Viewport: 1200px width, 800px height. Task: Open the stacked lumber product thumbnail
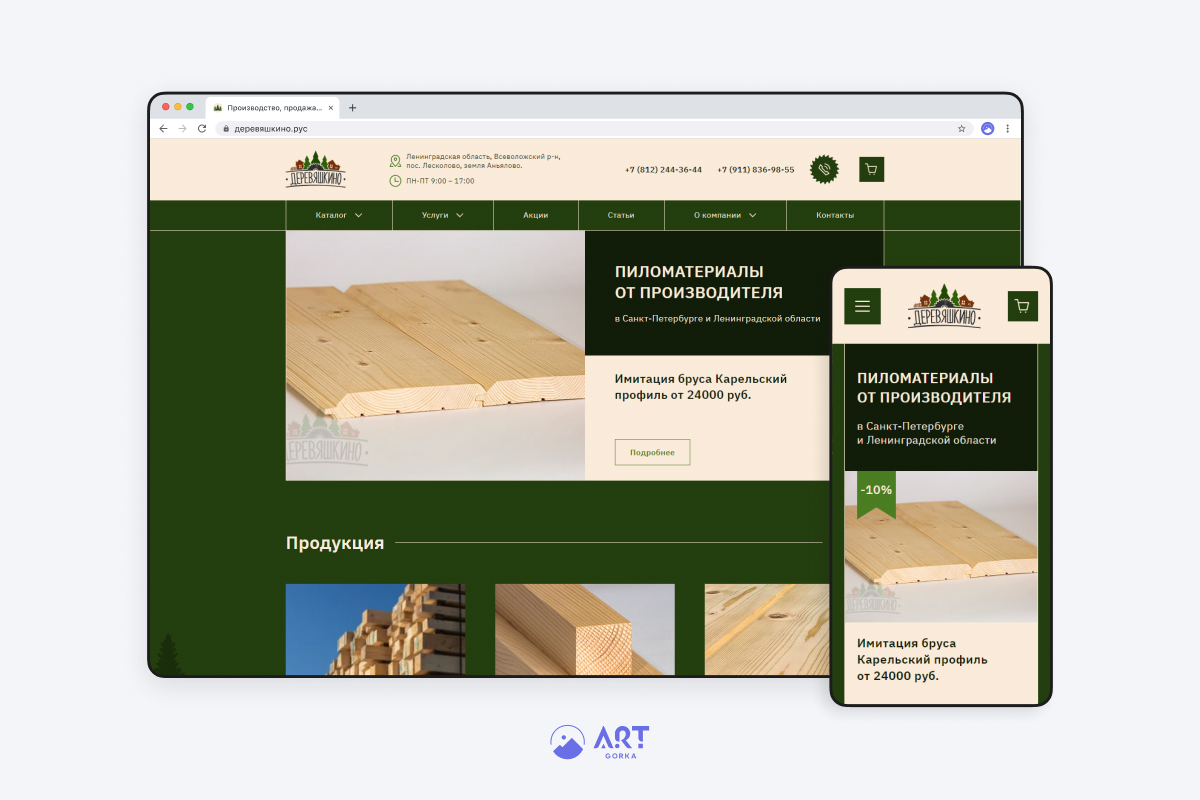[x=375, y=629]
